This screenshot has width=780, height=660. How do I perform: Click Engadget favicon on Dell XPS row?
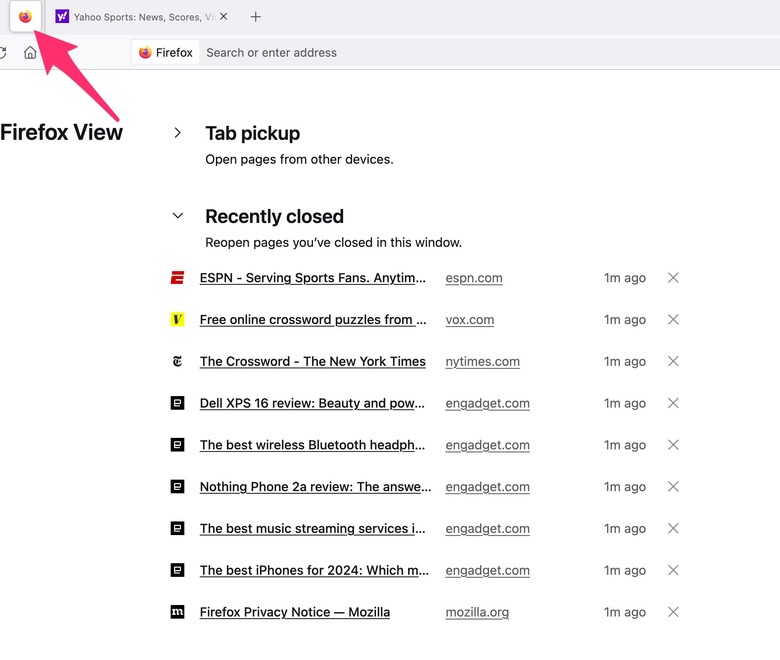[178, 403]
